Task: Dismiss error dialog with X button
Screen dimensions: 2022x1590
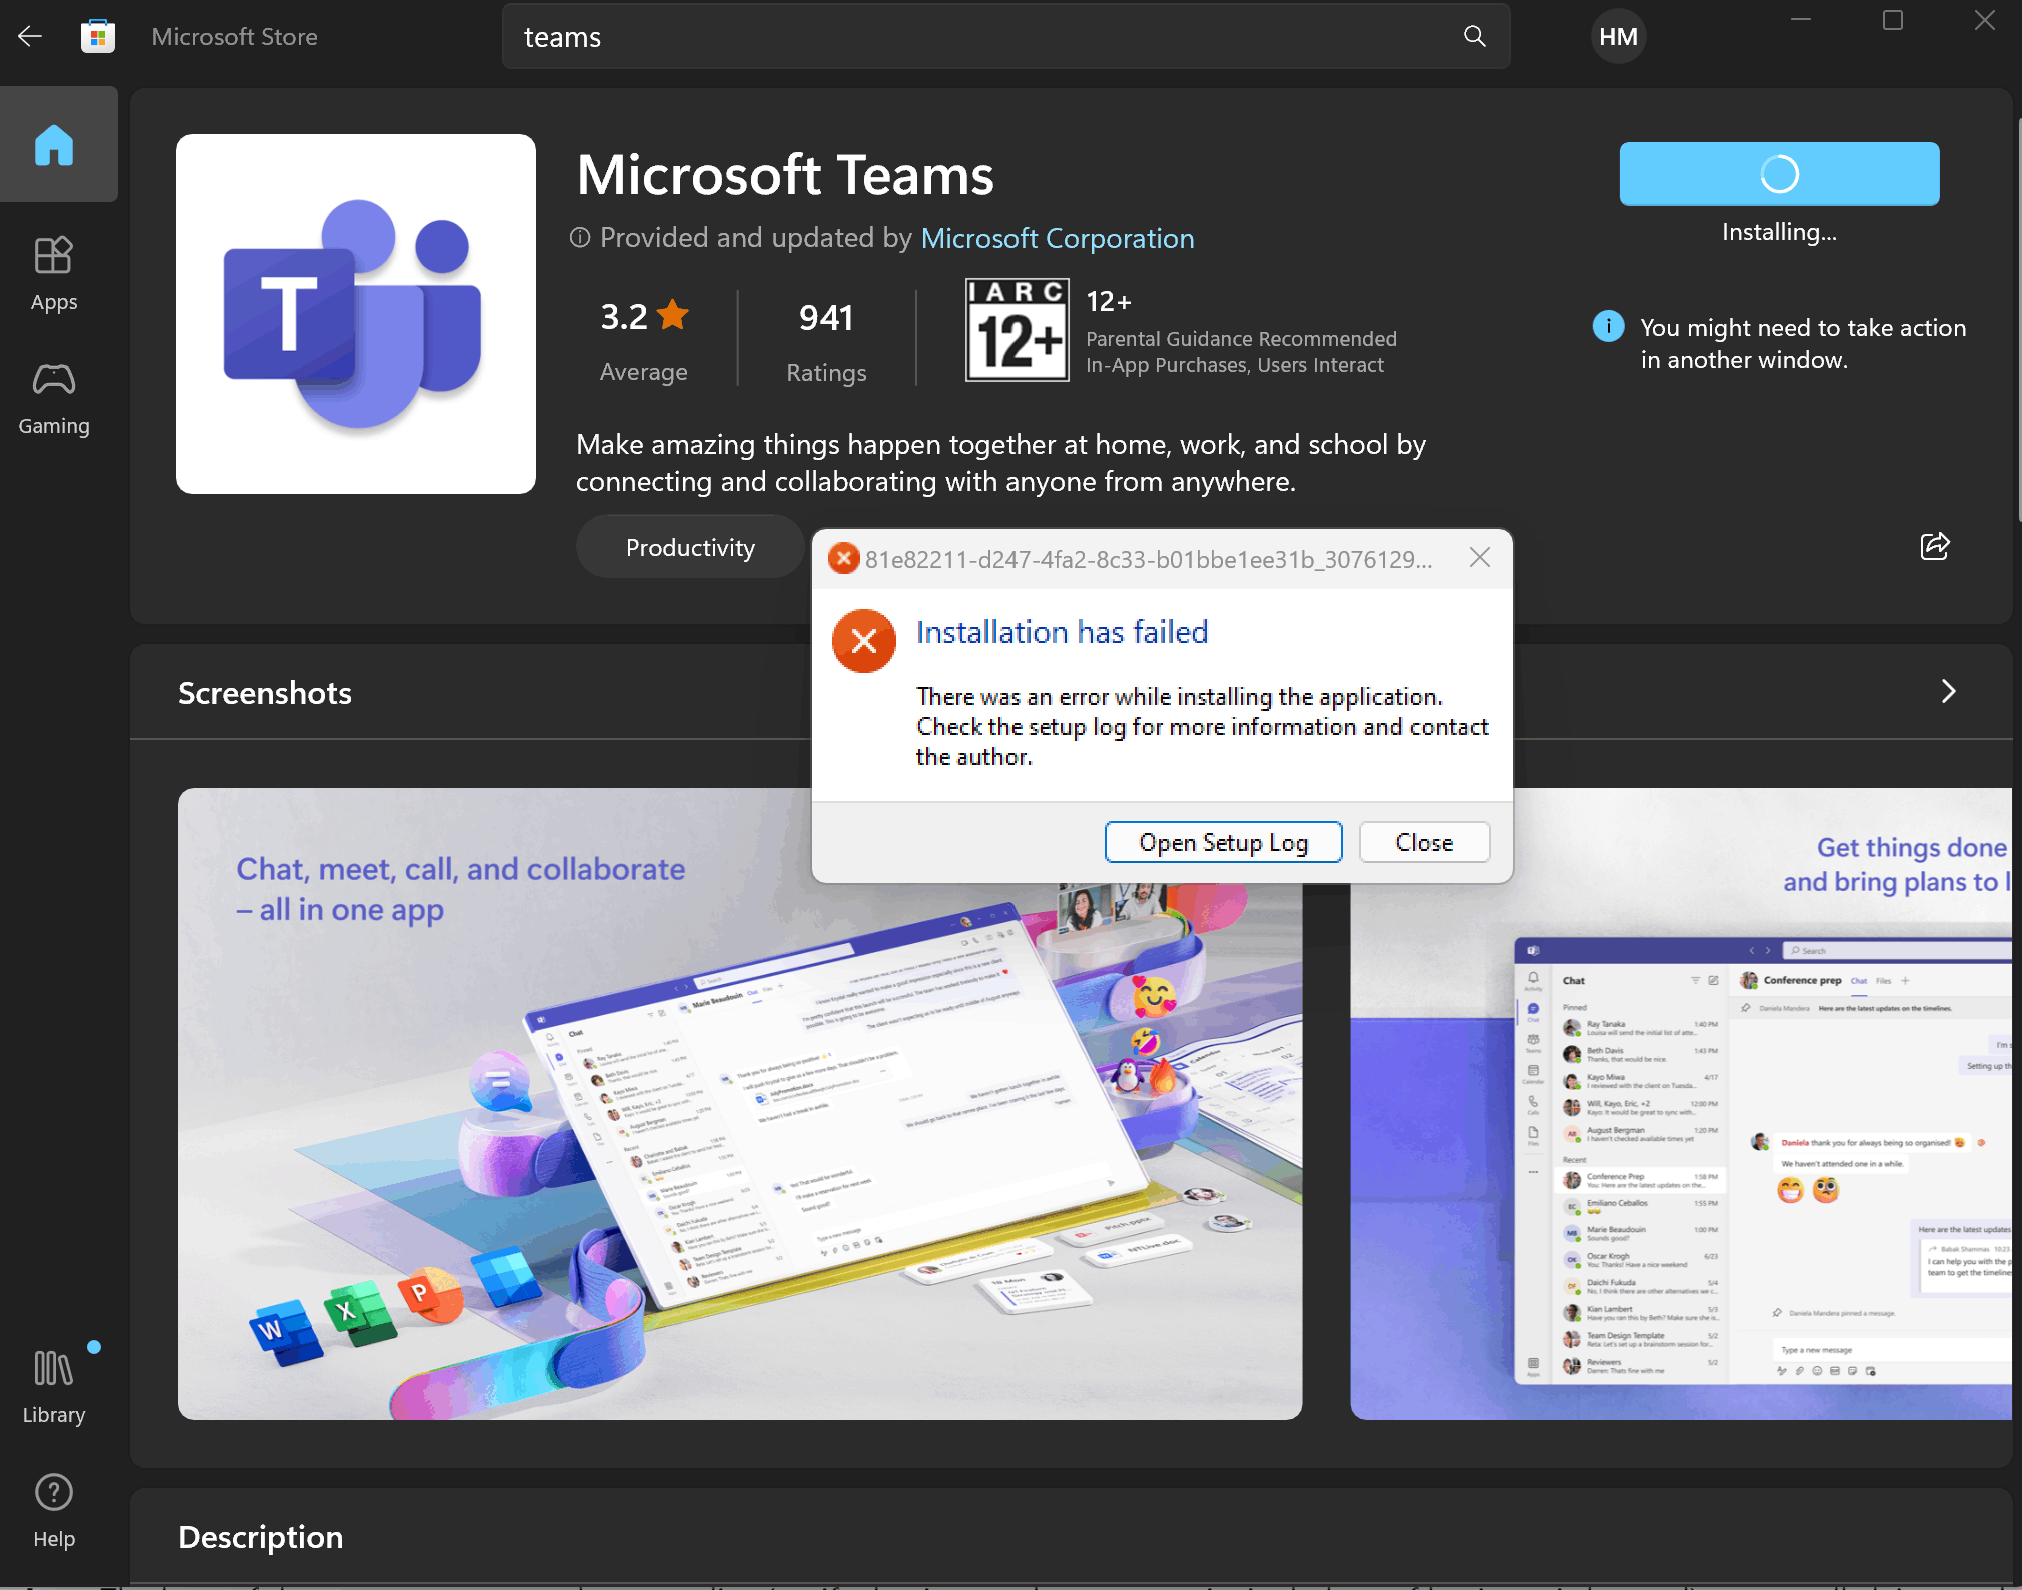Action: pyautogui.click(x=1480, y=558)
